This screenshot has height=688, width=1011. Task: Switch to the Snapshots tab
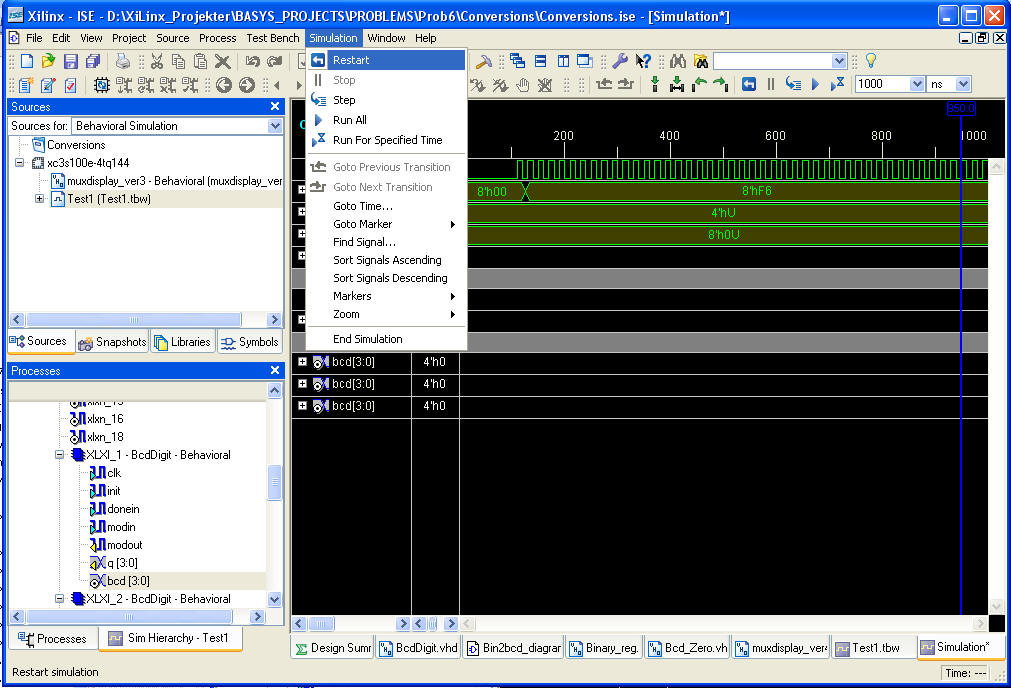[112, 342]
